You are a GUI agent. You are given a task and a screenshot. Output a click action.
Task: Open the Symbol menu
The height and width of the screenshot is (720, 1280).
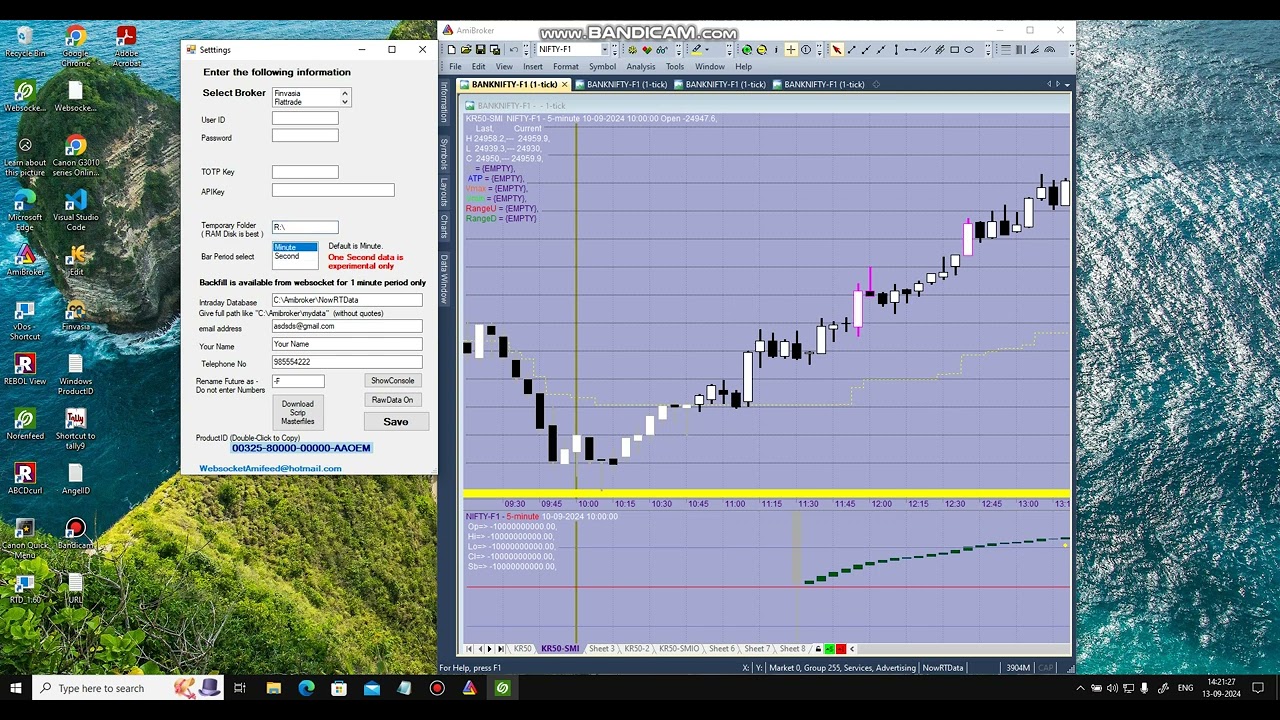tap(602, 67)
